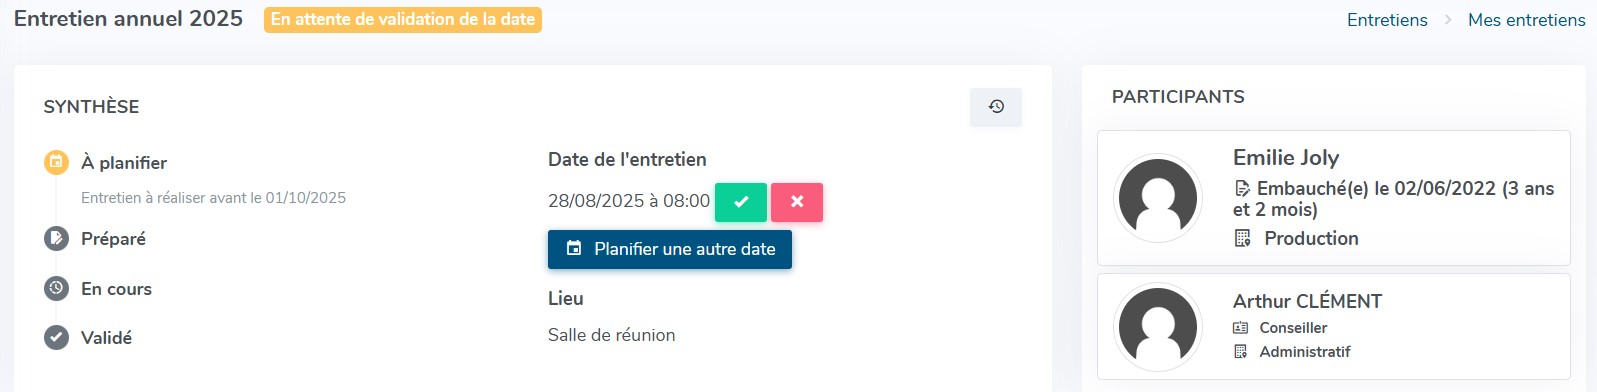
Task: Select the Préparé step icon
Action: [57, 238]
